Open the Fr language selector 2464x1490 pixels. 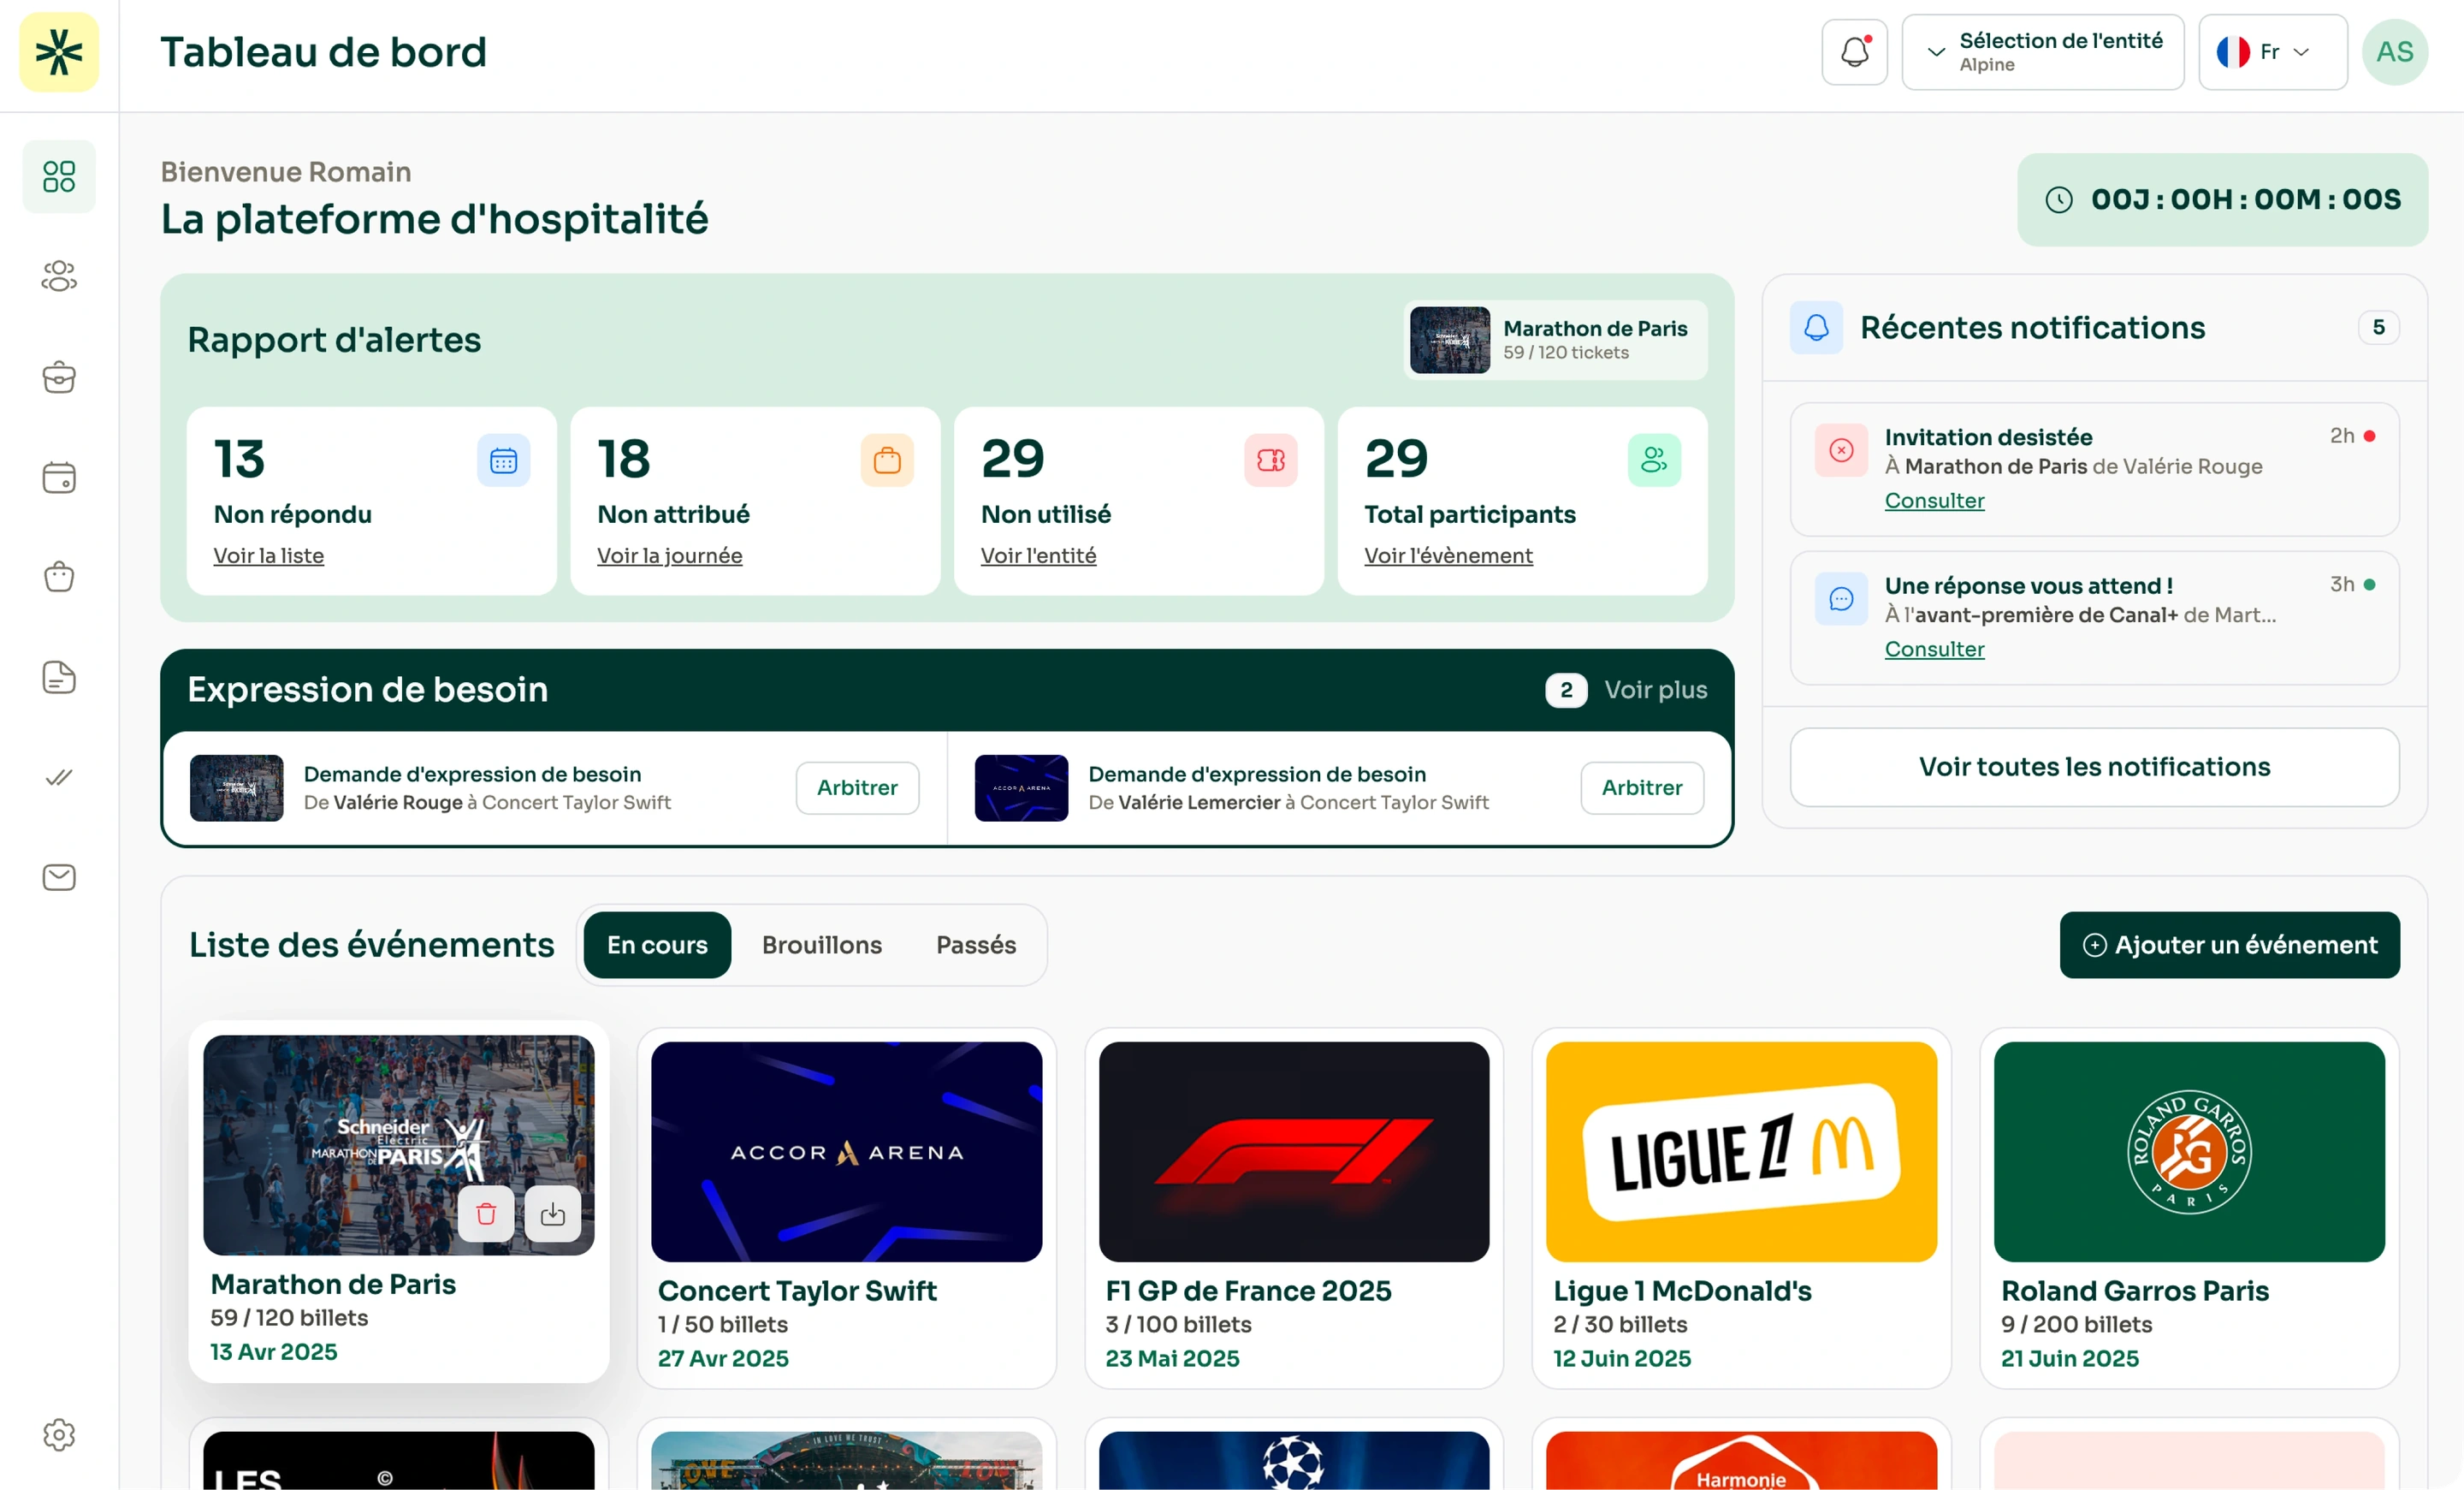[x=2273, y=52]
